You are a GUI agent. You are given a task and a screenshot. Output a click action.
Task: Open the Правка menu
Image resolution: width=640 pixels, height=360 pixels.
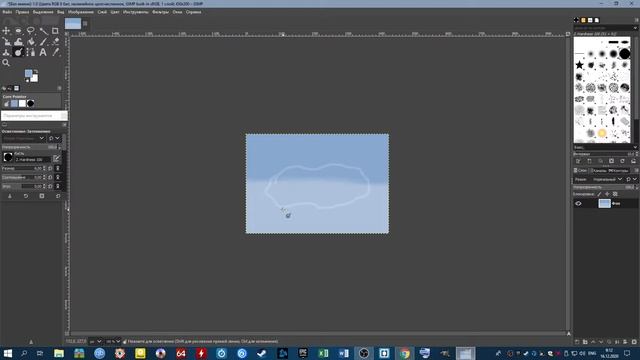pyautogui.click(x=22, y=12)
